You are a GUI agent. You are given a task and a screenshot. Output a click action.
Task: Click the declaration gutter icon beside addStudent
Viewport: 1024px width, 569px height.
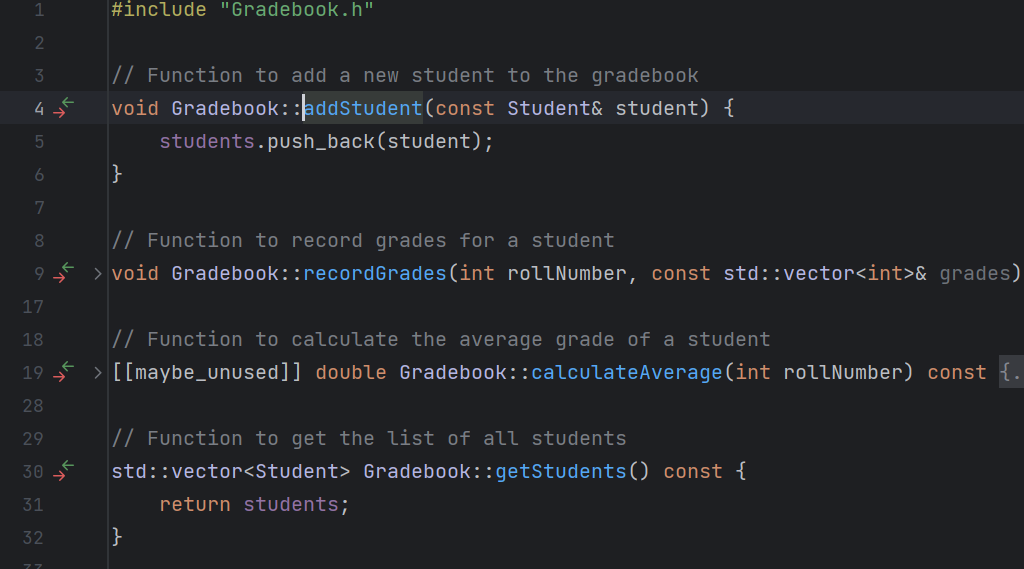[x=63, y=107]
